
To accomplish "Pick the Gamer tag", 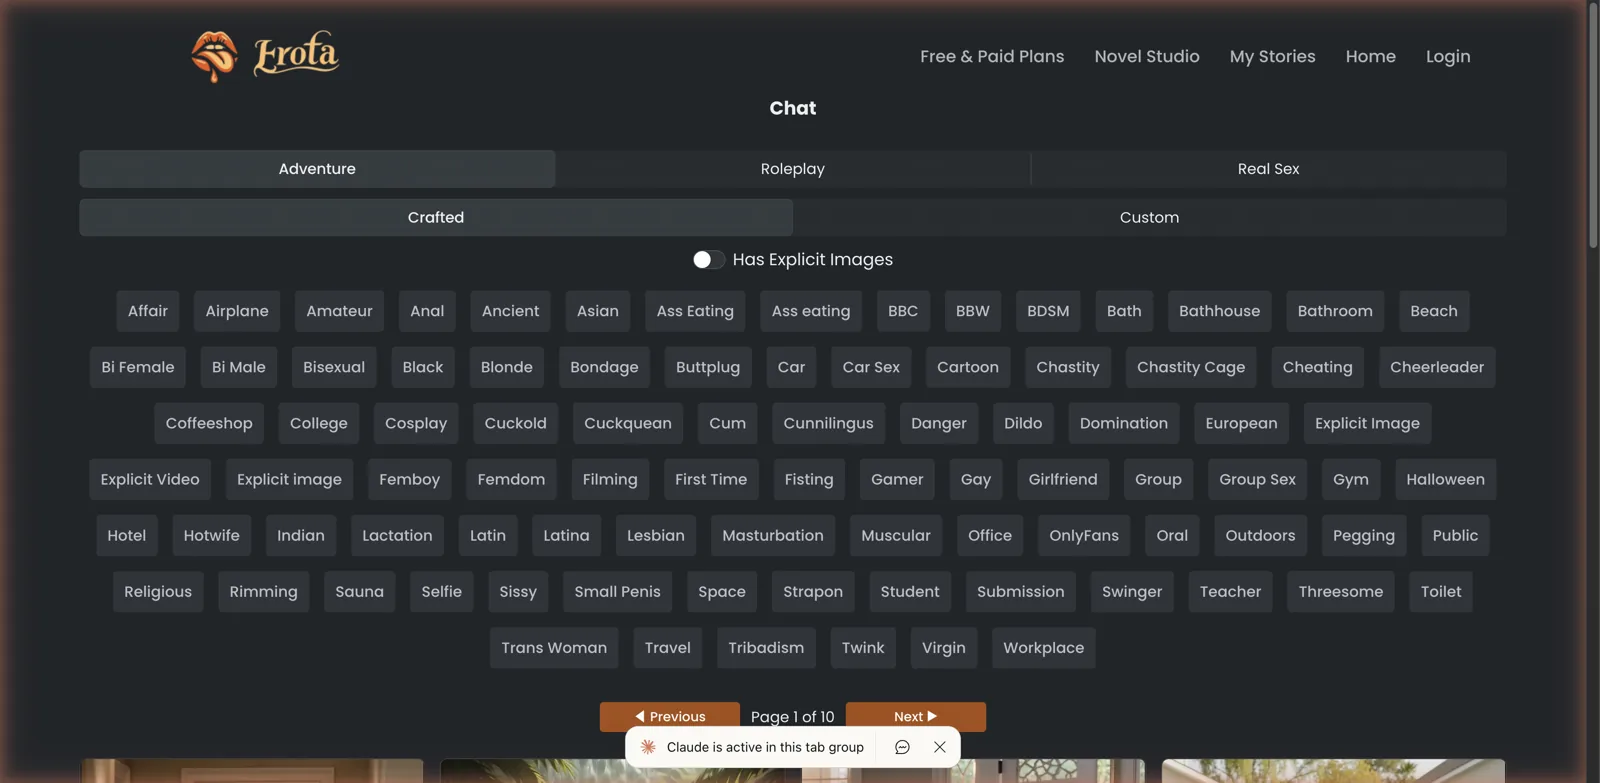I will pos(897,479).
